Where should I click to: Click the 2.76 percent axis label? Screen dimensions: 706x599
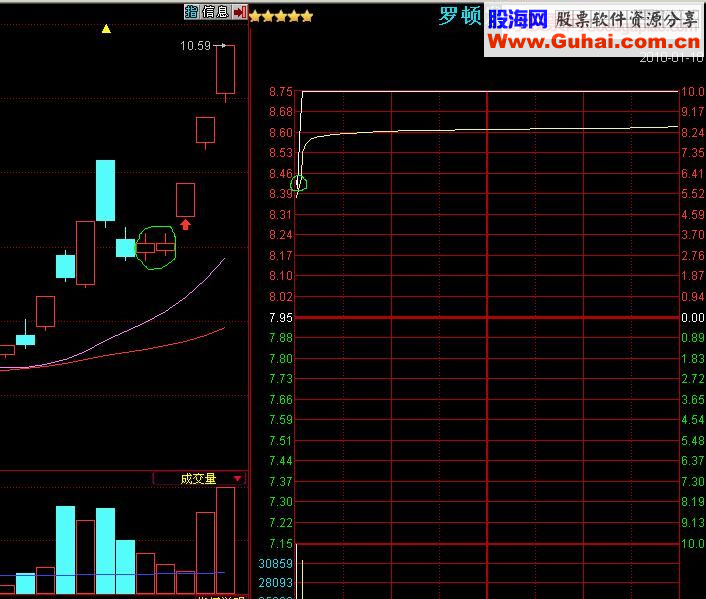[693, 256]
